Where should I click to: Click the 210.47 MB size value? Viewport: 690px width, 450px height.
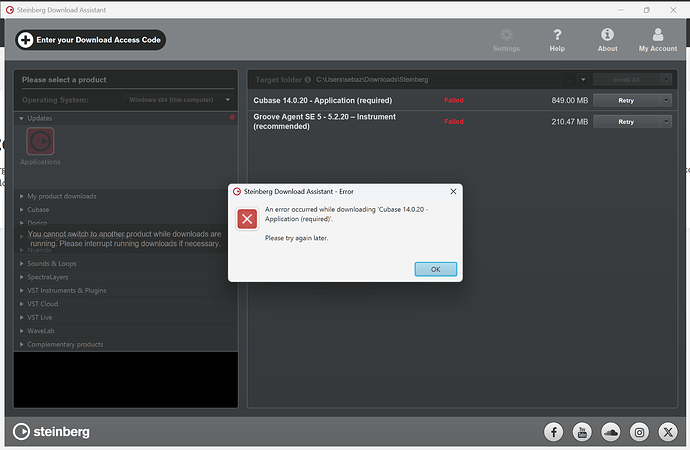[569, 122]
